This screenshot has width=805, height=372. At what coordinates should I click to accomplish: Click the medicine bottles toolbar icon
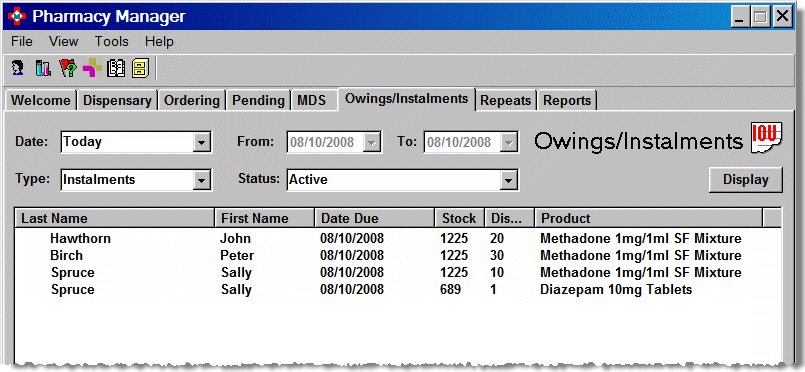point(43,68)
